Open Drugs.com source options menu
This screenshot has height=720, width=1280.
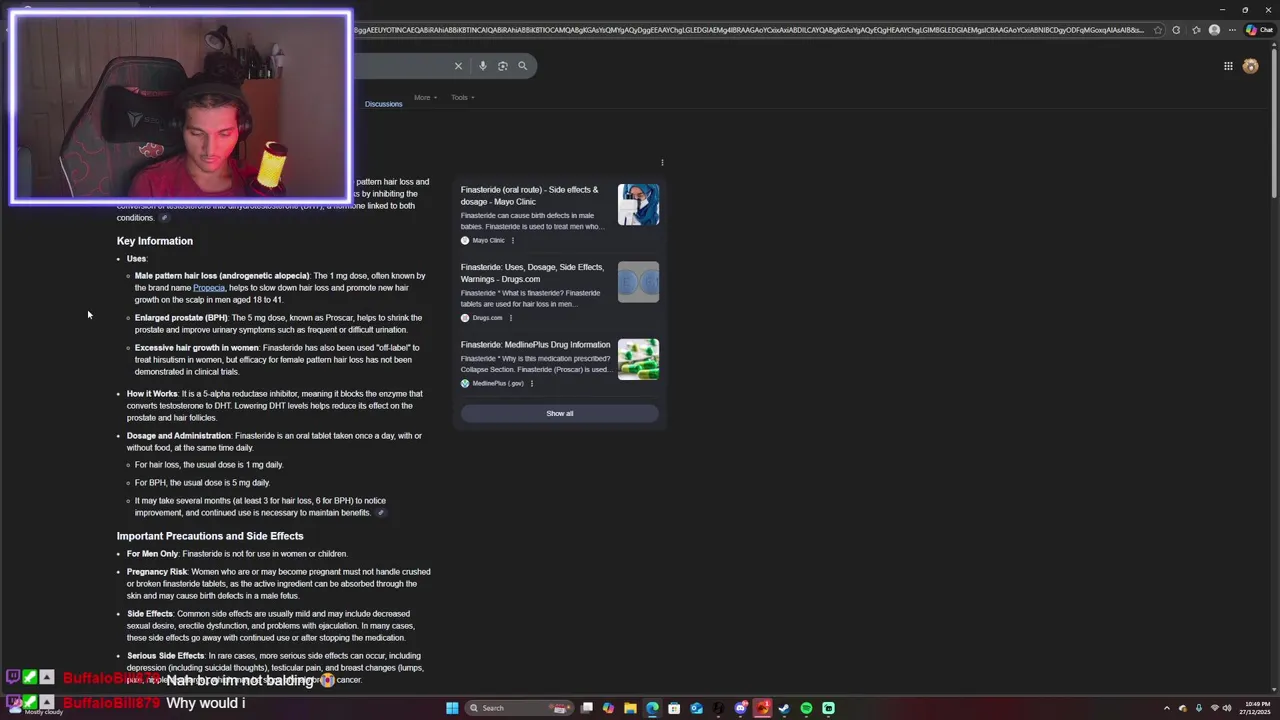click(510, 318)
